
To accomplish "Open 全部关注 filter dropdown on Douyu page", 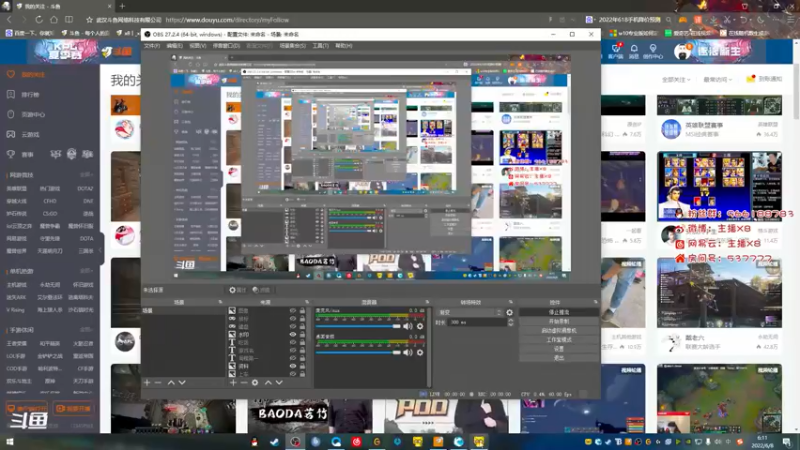I will 676,80.
